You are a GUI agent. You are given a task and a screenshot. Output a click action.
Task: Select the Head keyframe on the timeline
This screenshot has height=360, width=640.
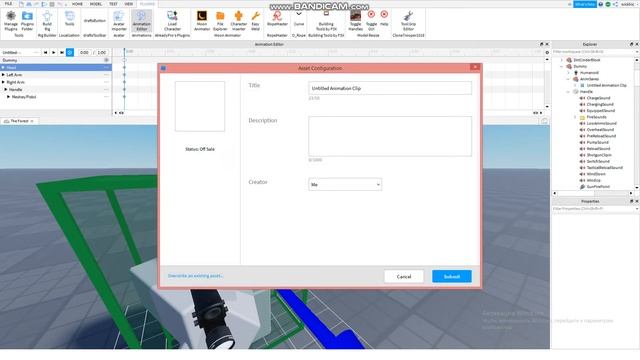point(124,67)
